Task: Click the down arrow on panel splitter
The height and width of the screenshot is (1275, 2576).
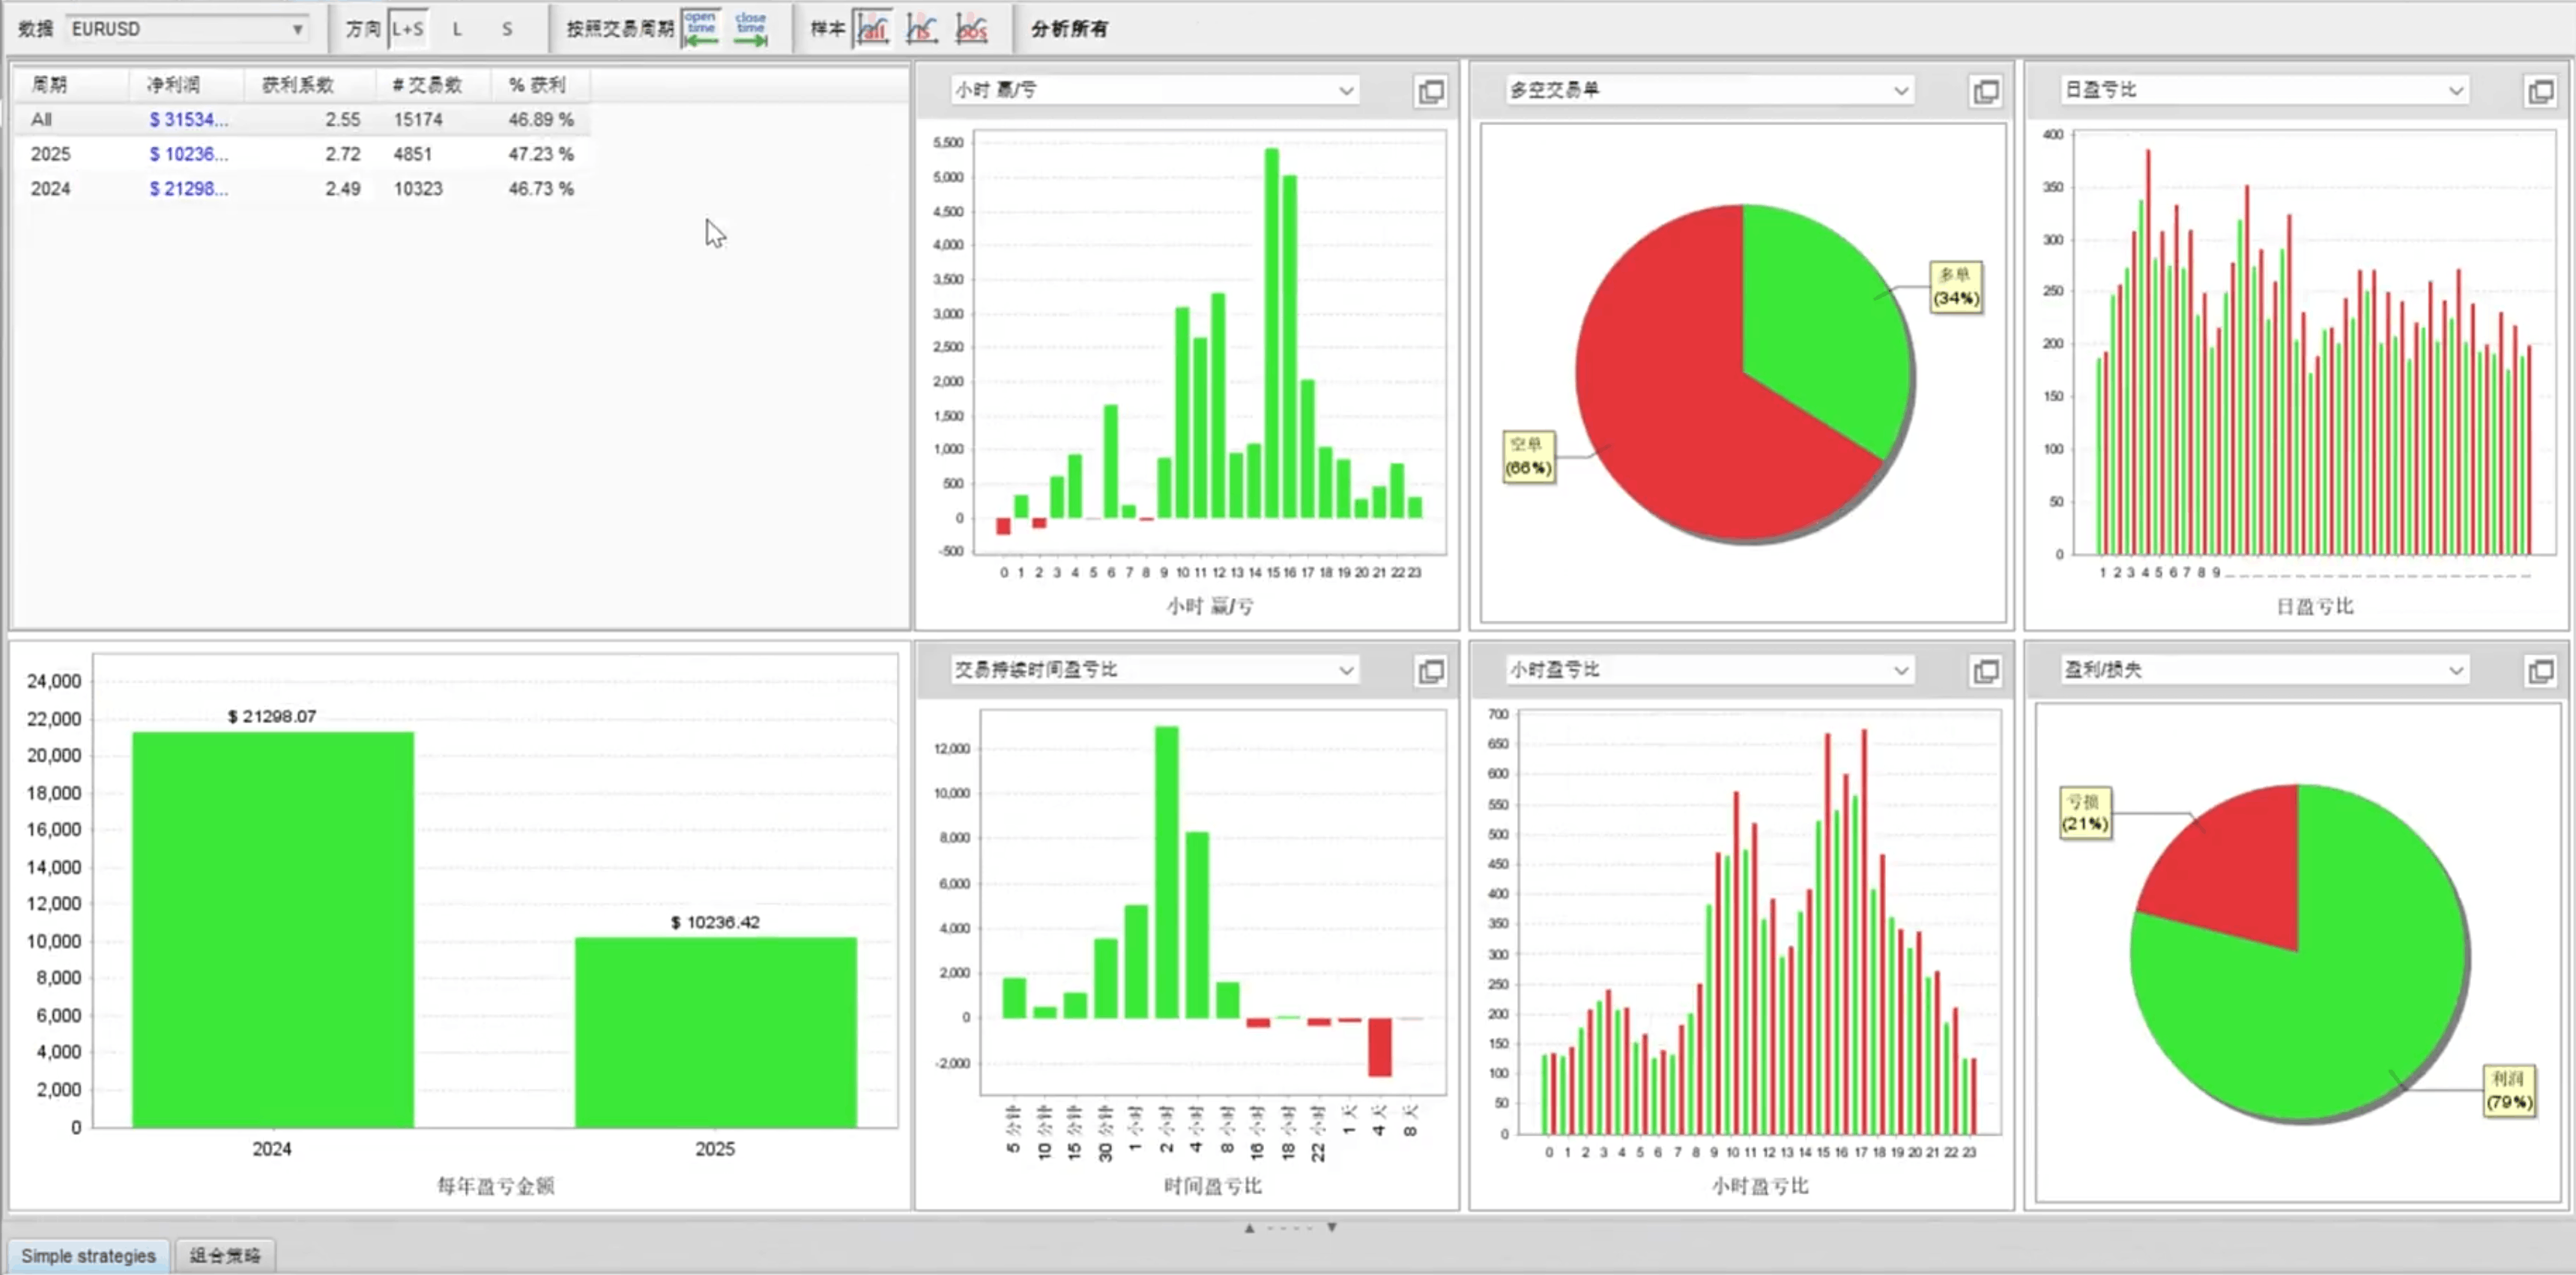Action: pyautogui.click(x=1332, y=1227)
